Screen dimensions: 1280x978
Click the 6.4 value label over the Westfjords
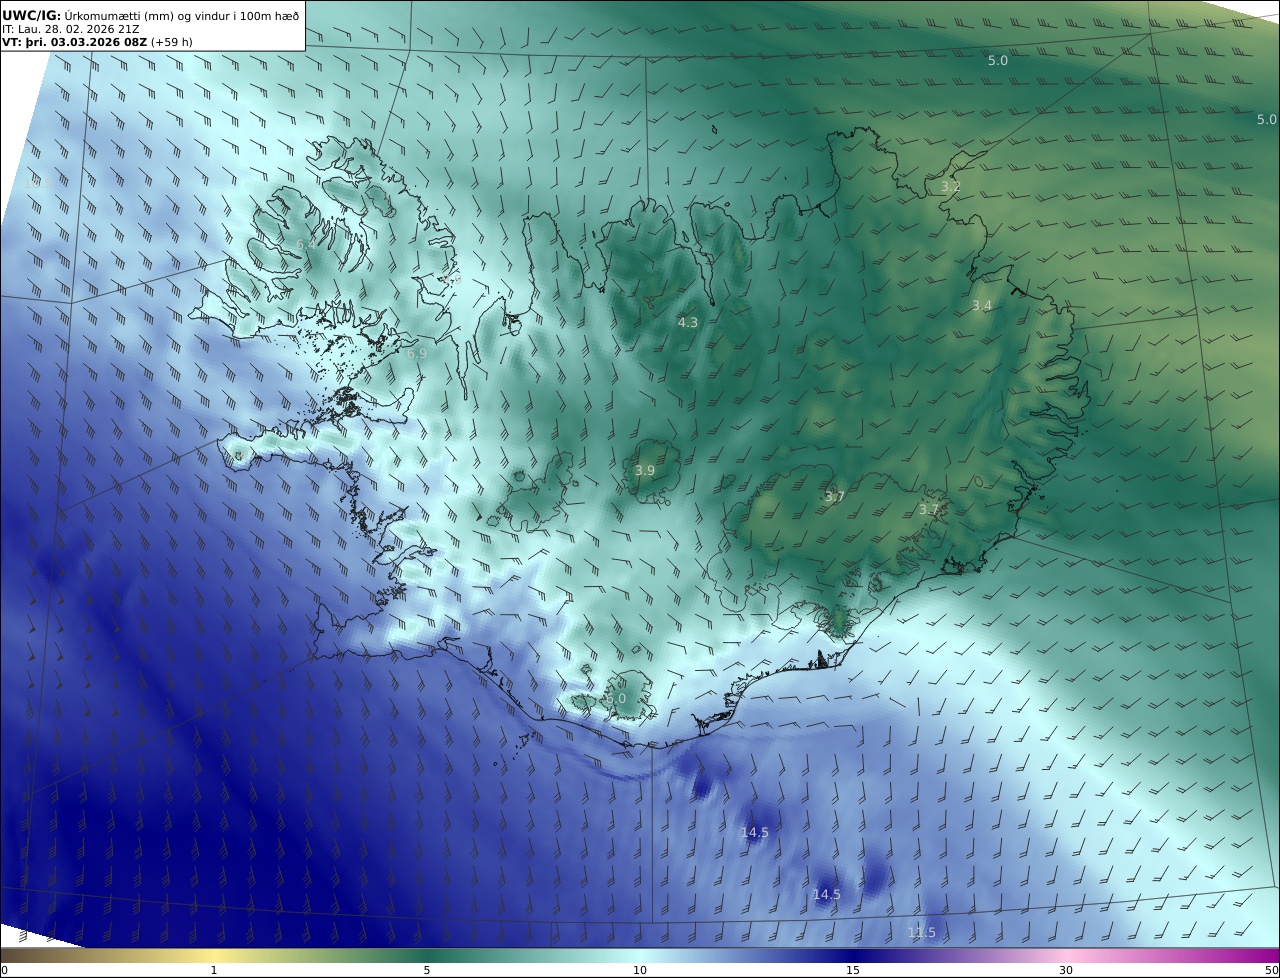point(306,244)
